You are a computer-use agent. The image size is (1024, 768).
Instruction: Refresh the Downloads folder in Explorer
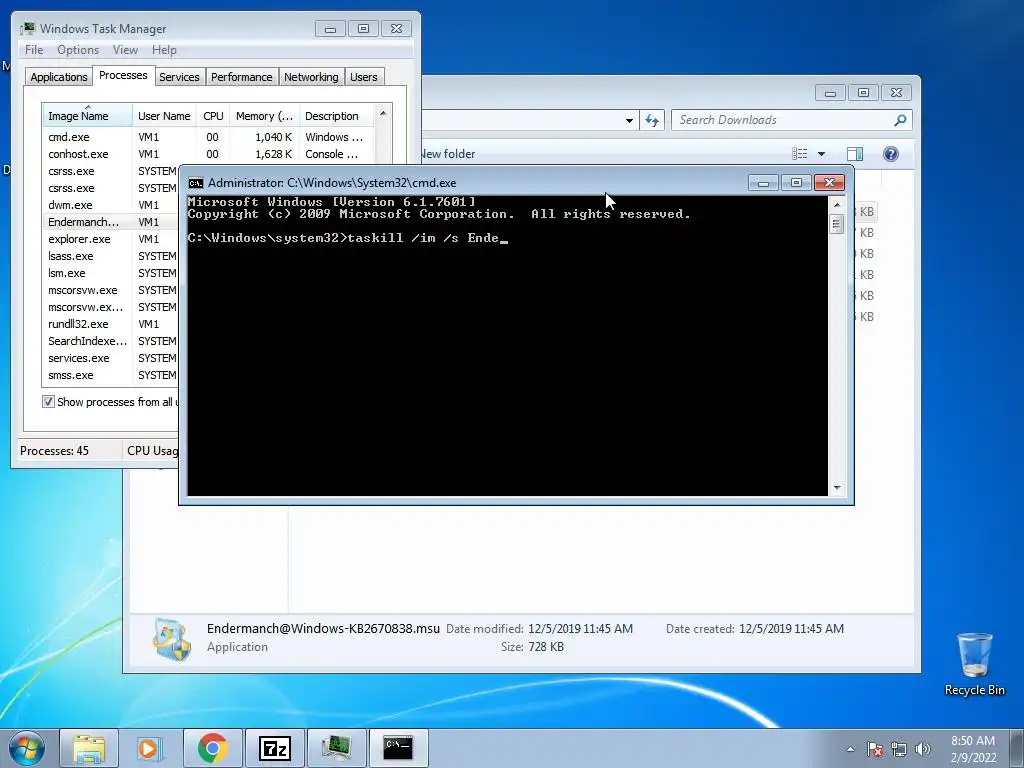652,120
